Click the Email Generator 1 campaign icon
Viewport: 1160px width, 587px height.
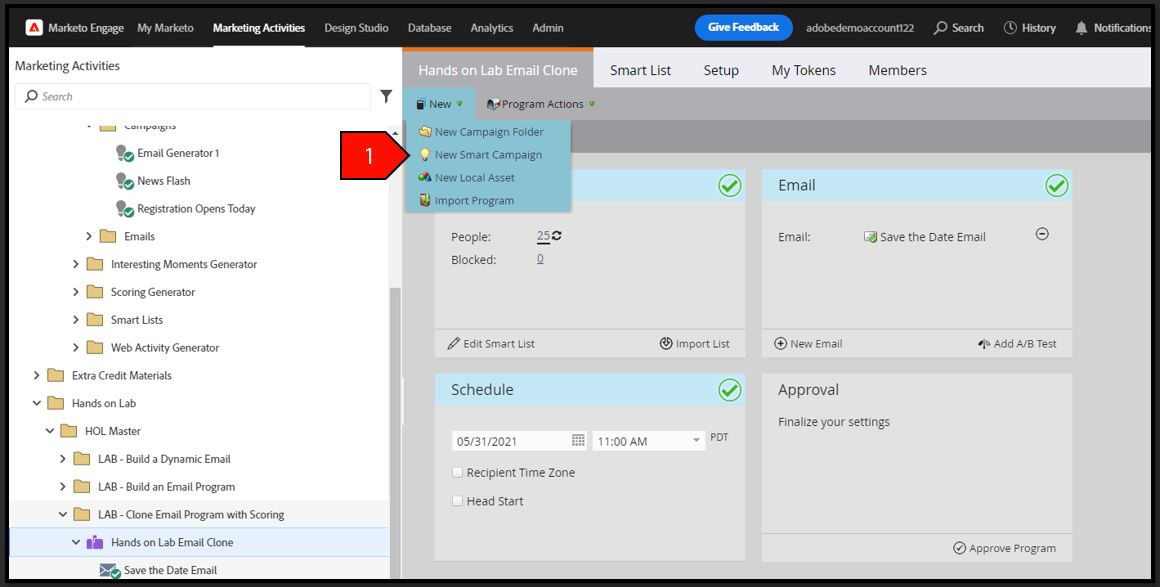pyautogui.click(x=124, y=153)
